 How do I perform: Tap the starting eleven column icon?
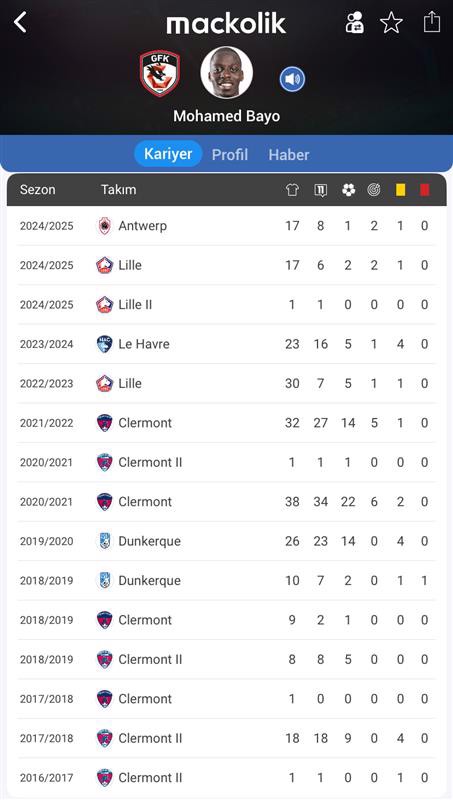click(320, 190)
